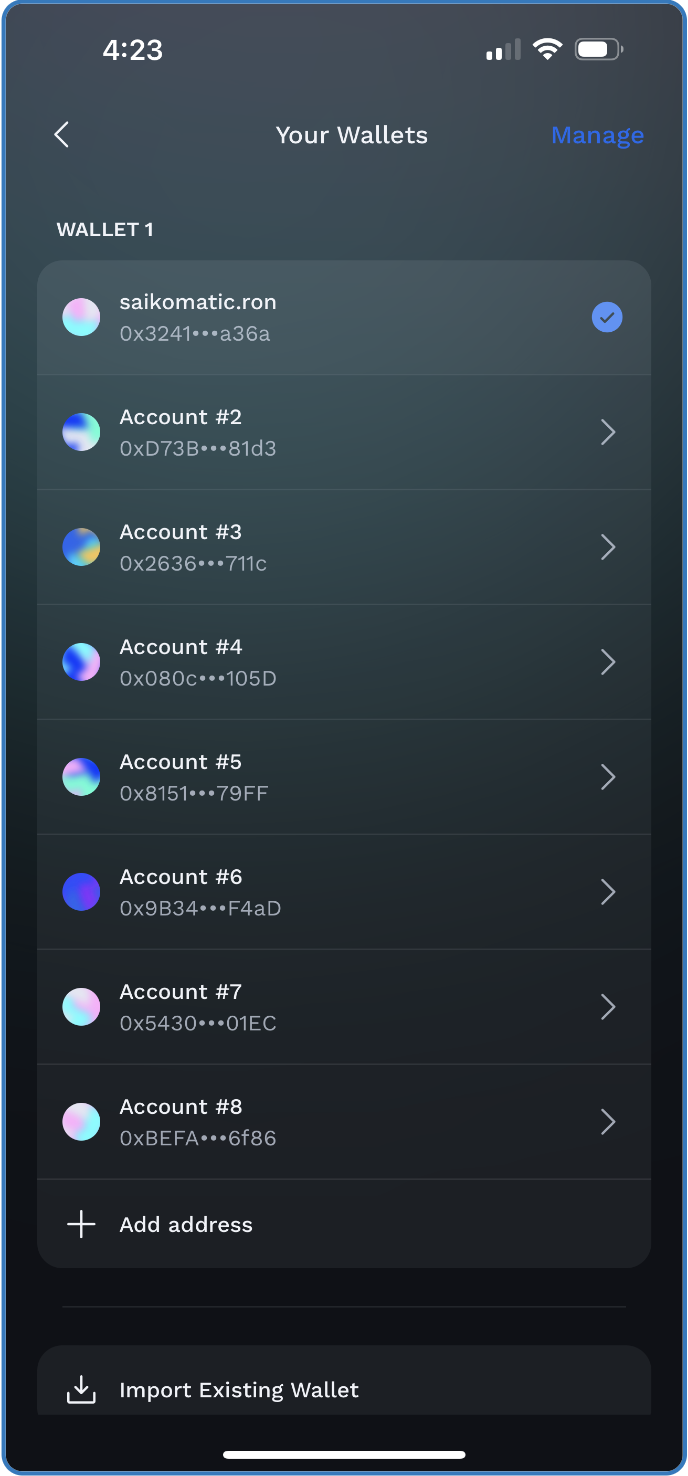Open Account #3 via its chevron

[x=608, y=547]
